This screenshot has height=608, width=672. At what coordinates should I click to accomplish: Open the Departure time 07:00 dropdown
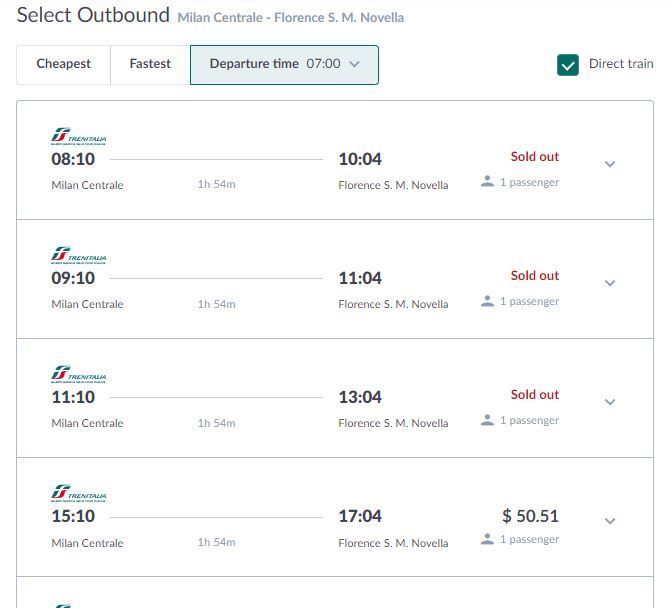(284, 64)
